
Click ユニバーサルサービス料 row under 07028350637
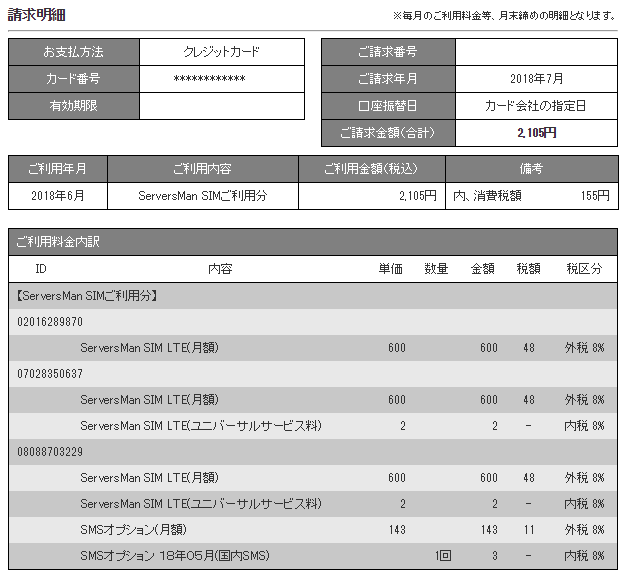313,426
